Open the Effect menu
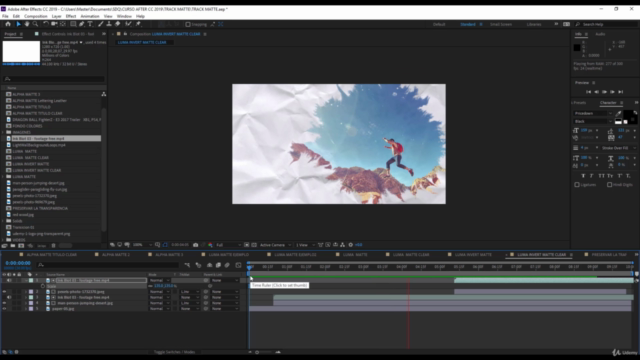 [71, 16]
